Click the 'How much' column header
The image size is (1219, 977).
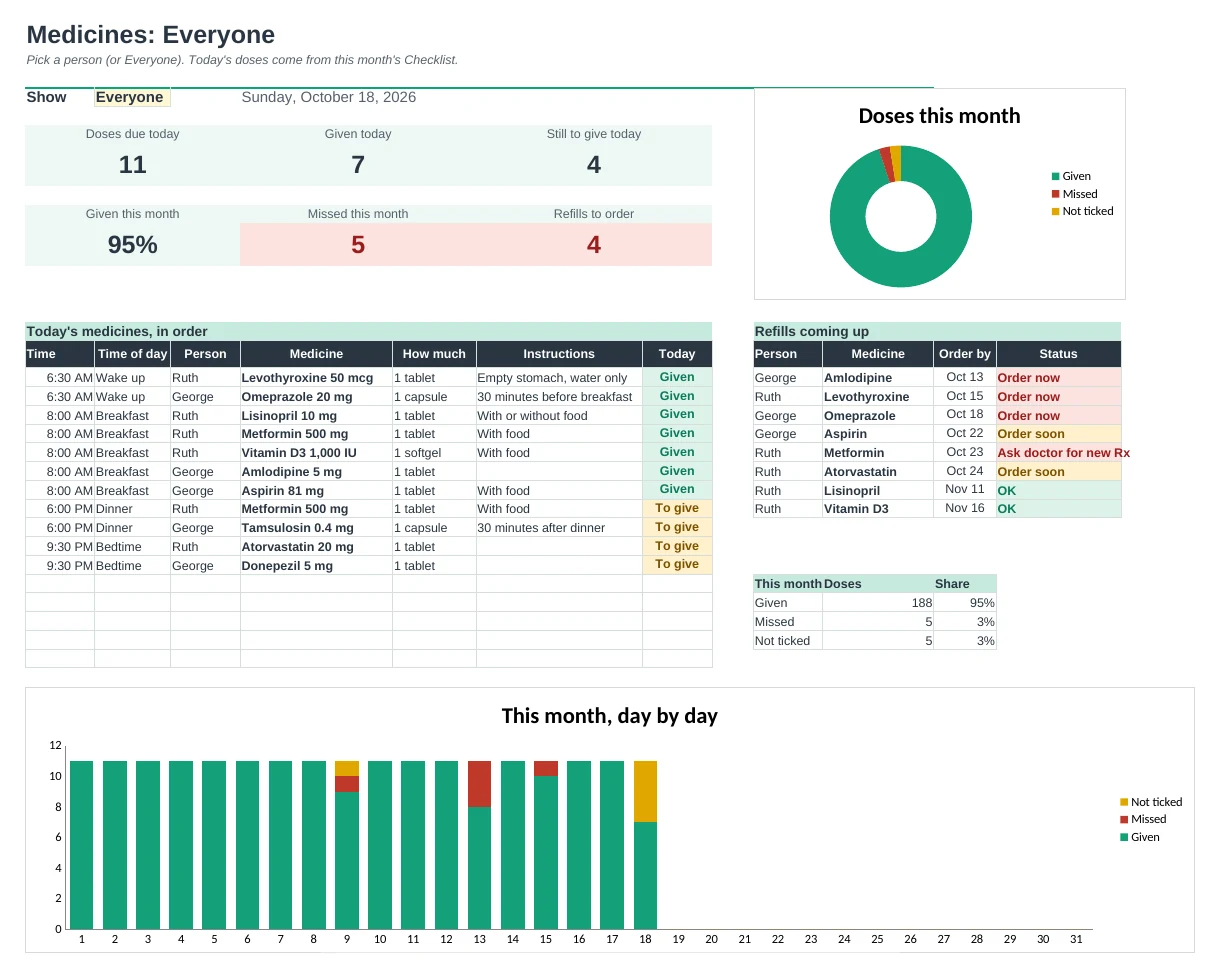(x=434, y=354)
